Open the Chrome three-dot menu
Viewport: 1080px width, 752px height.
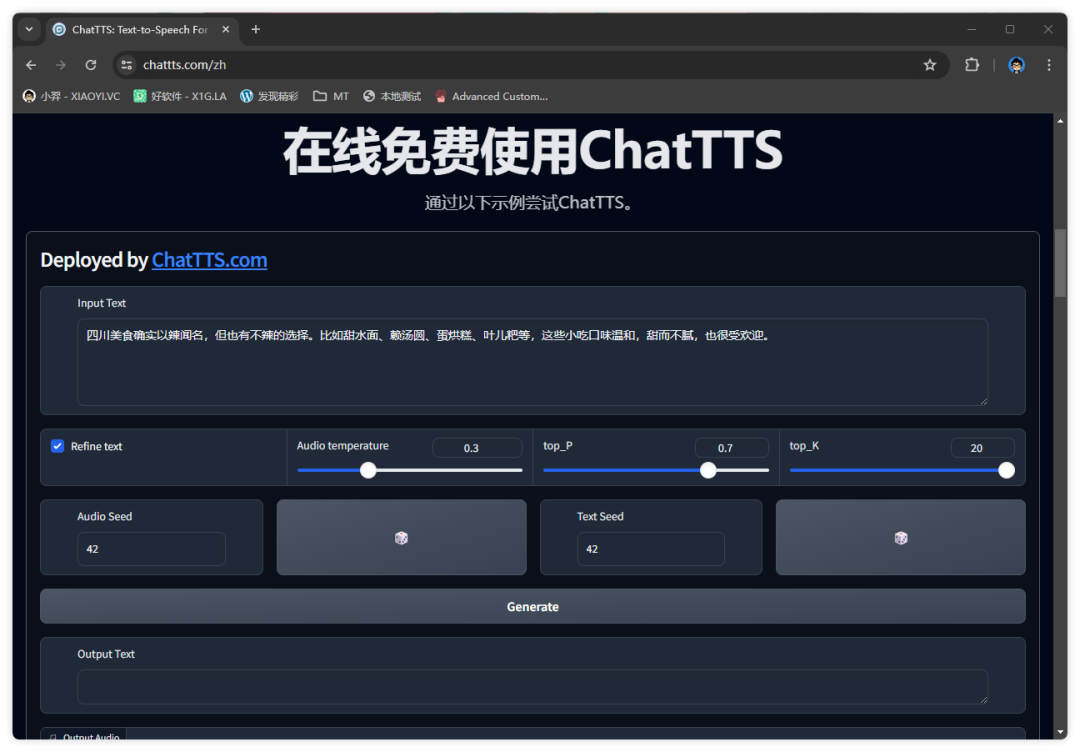tap(1049, 65)
